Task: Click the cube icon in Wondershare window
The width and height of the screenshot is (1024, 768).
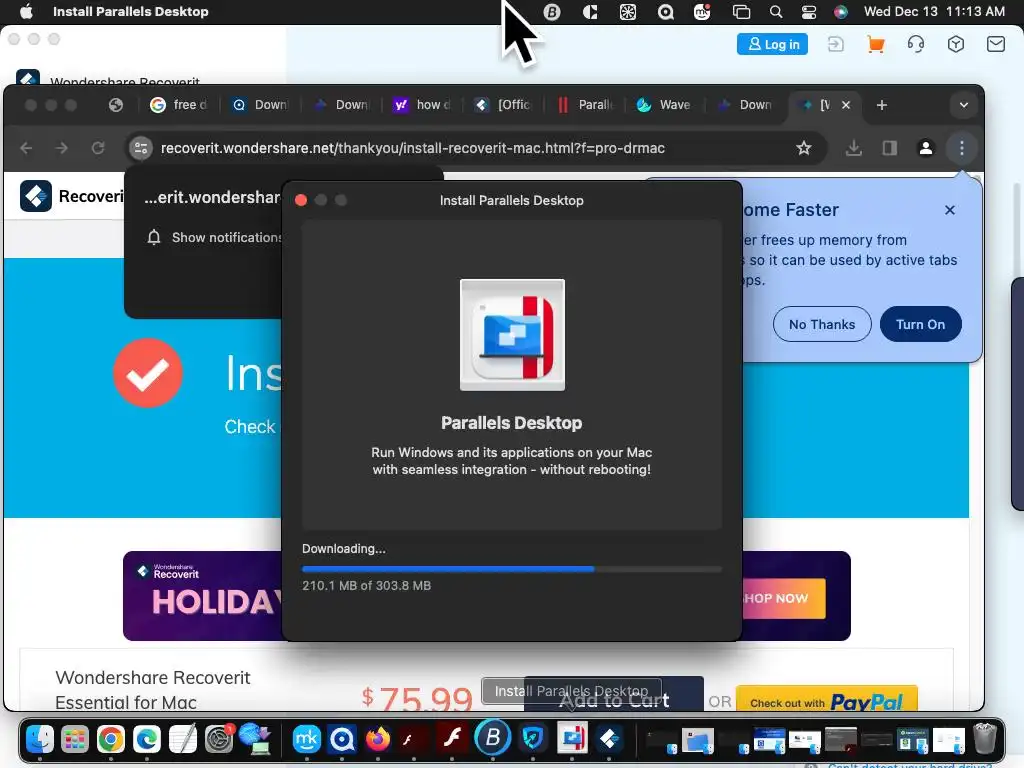Action: [955, 44]
